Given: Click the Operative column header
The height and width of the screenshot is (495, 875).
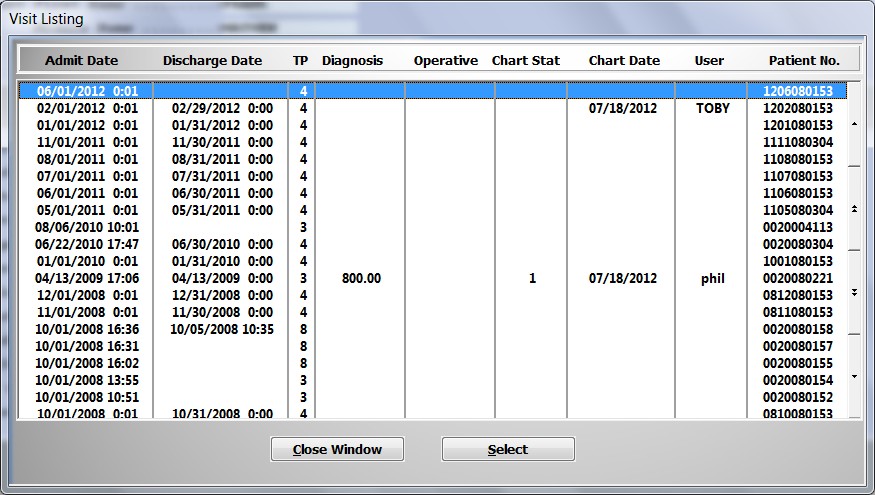Looking at the screenshot, I should 446,60.
